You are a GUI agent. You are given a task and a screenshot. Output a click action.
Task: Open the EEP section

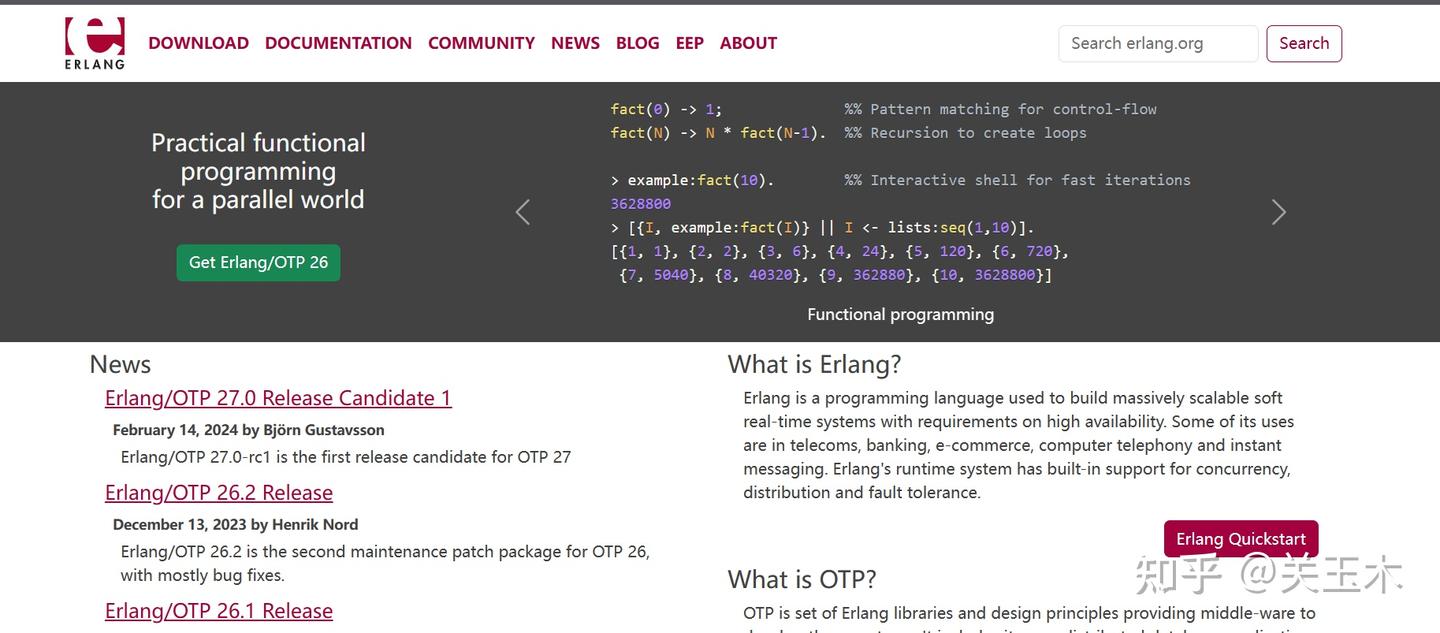[689, 43]
